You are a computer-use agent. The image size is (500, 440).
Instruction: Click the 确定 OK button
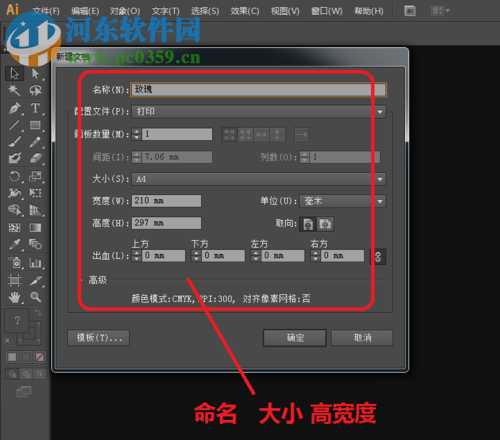point(295,338)
